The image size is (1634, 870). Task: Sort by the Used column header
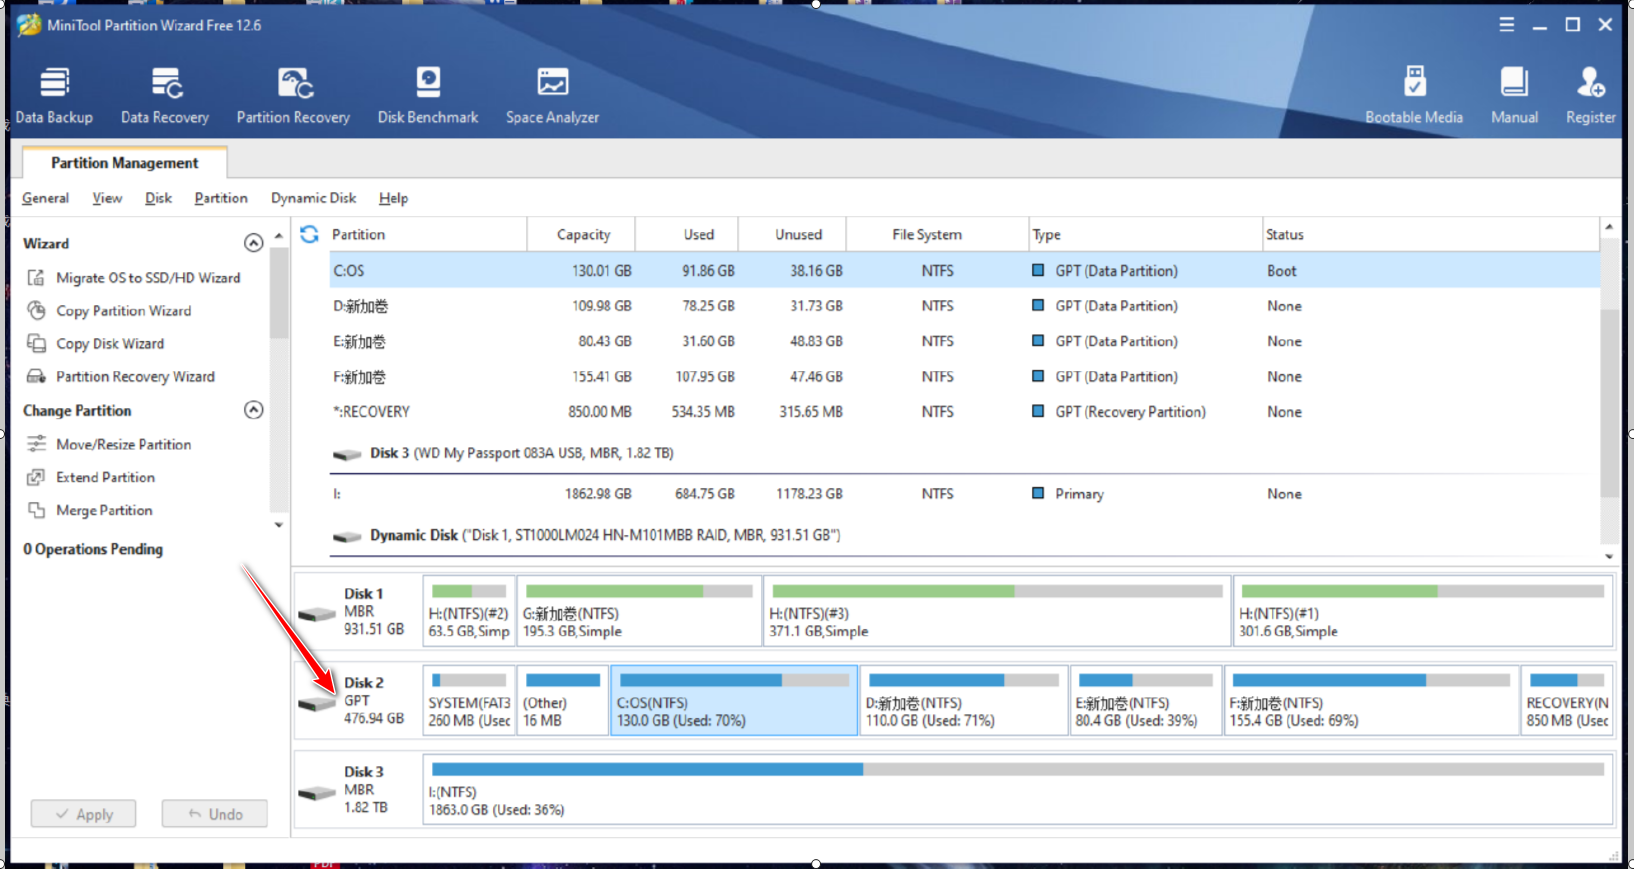point(687,234)
